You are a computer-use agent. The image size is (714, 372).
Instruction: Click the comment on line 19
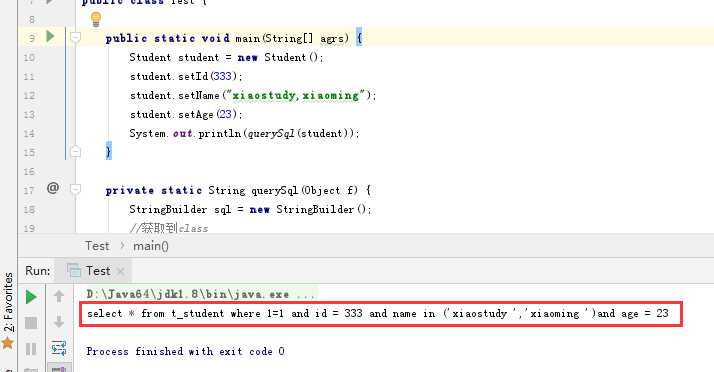(169, 228)
